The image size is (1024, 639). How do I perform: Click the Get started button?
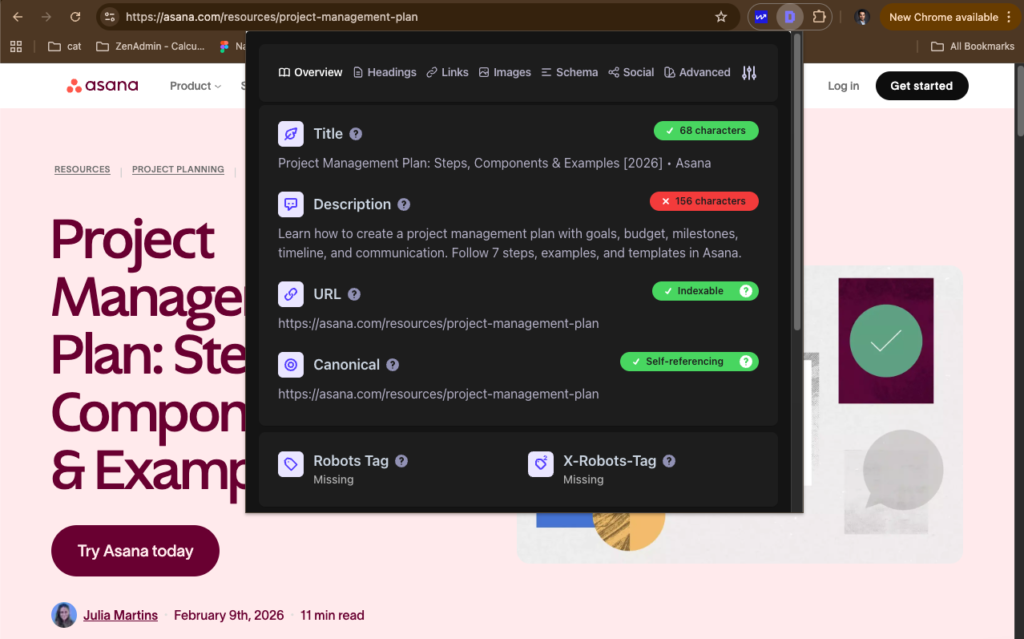921,86
